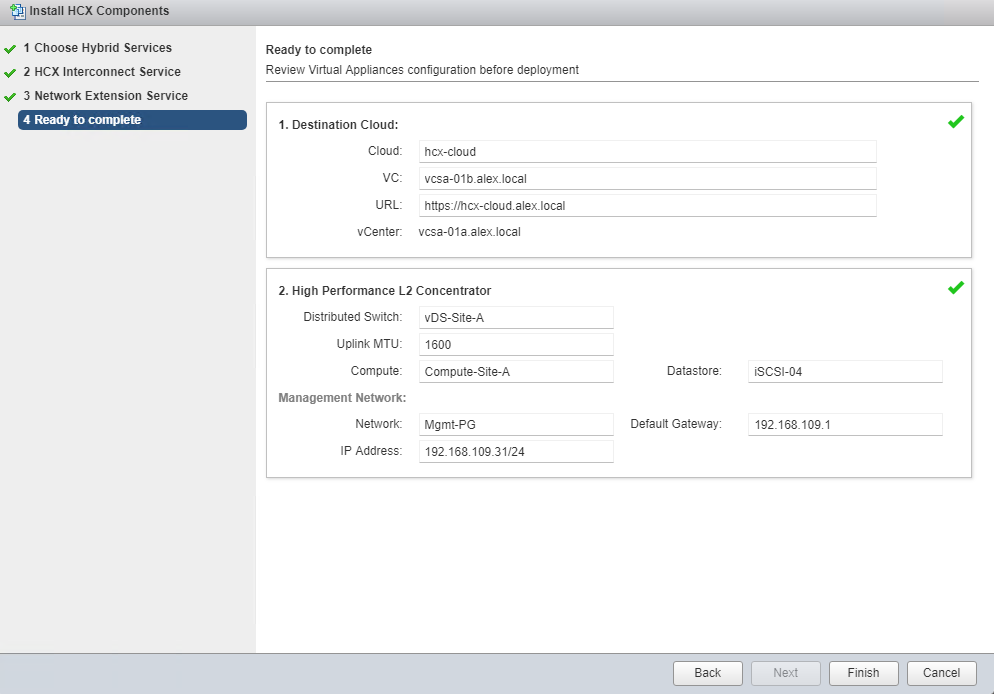
Task: Click the Uplink MTU field
Action: 515,344
